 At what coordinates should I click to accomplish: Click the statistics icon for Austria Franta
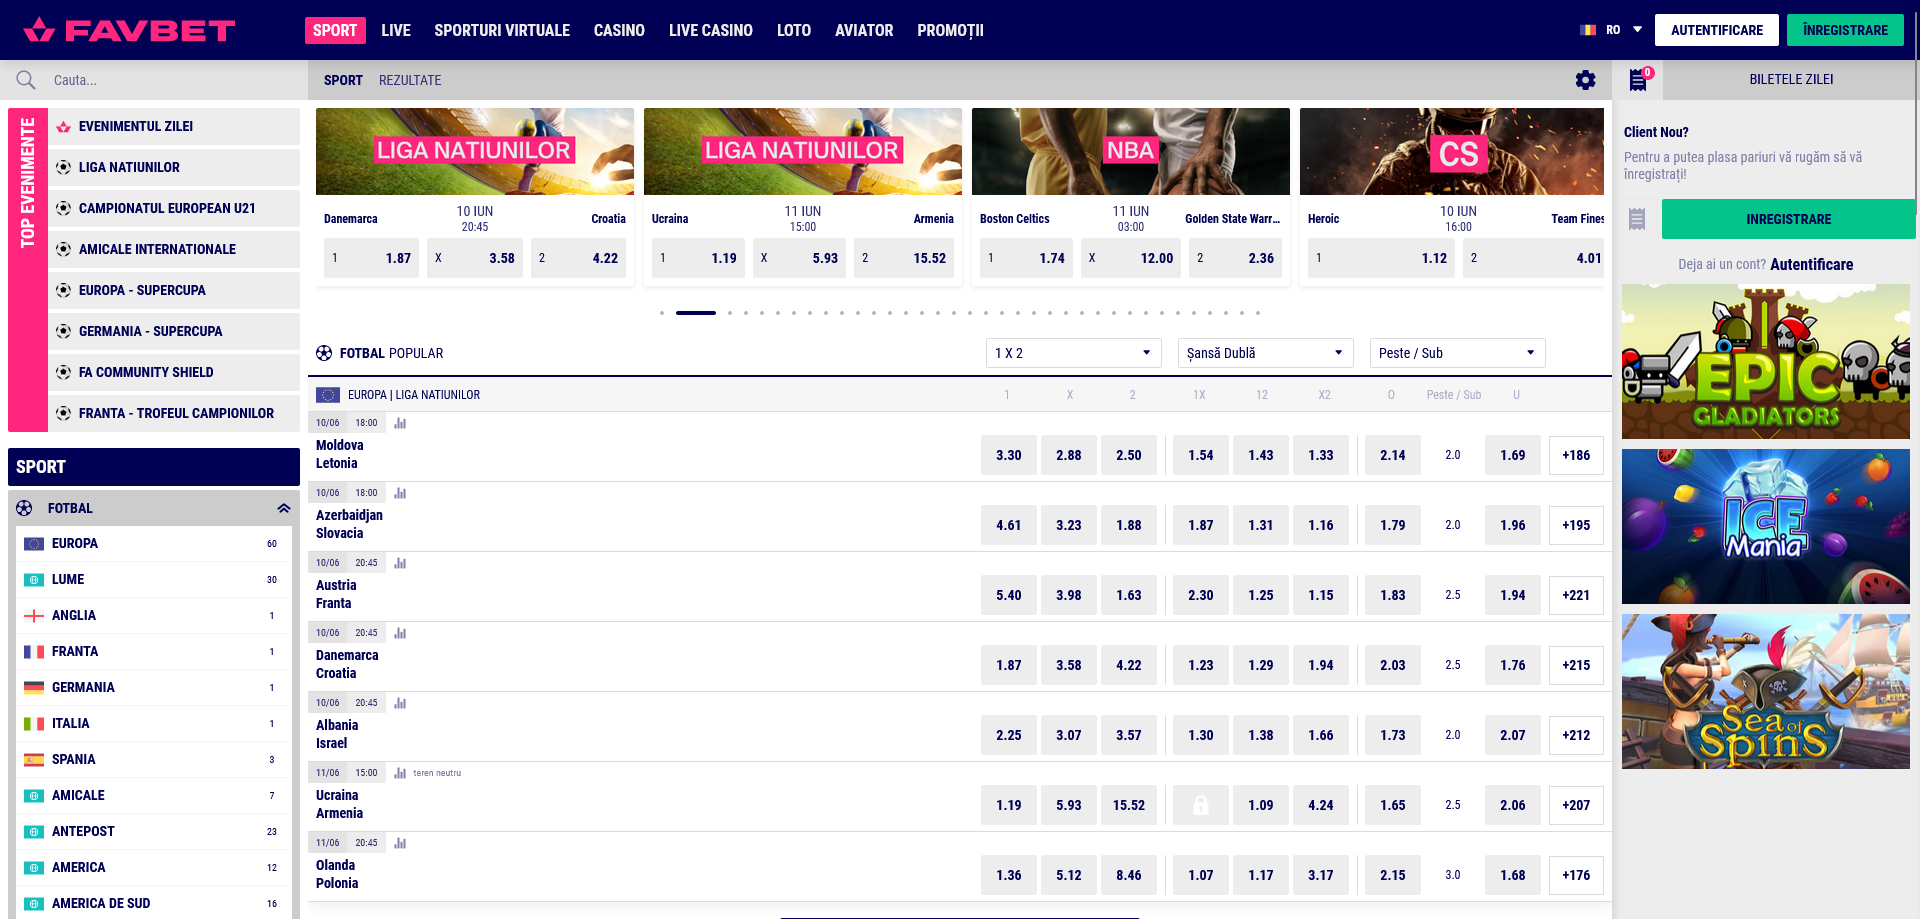(x=400, y=563)
